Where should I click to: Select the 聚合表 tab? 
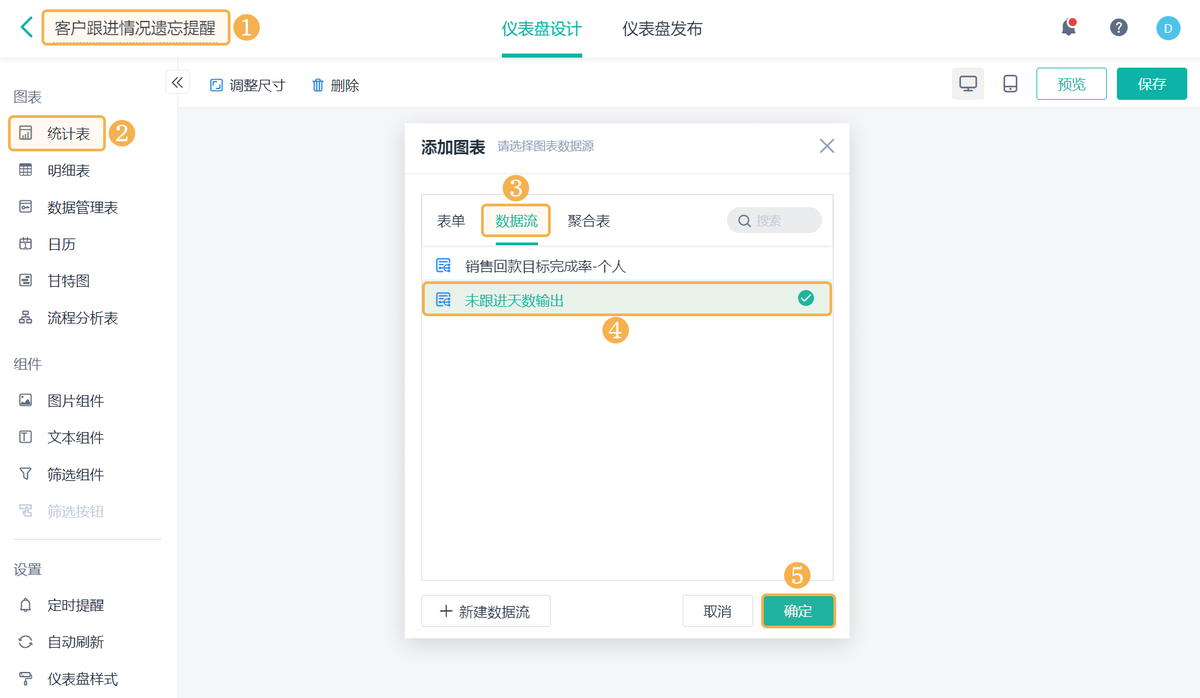click(x=589, y=221)
